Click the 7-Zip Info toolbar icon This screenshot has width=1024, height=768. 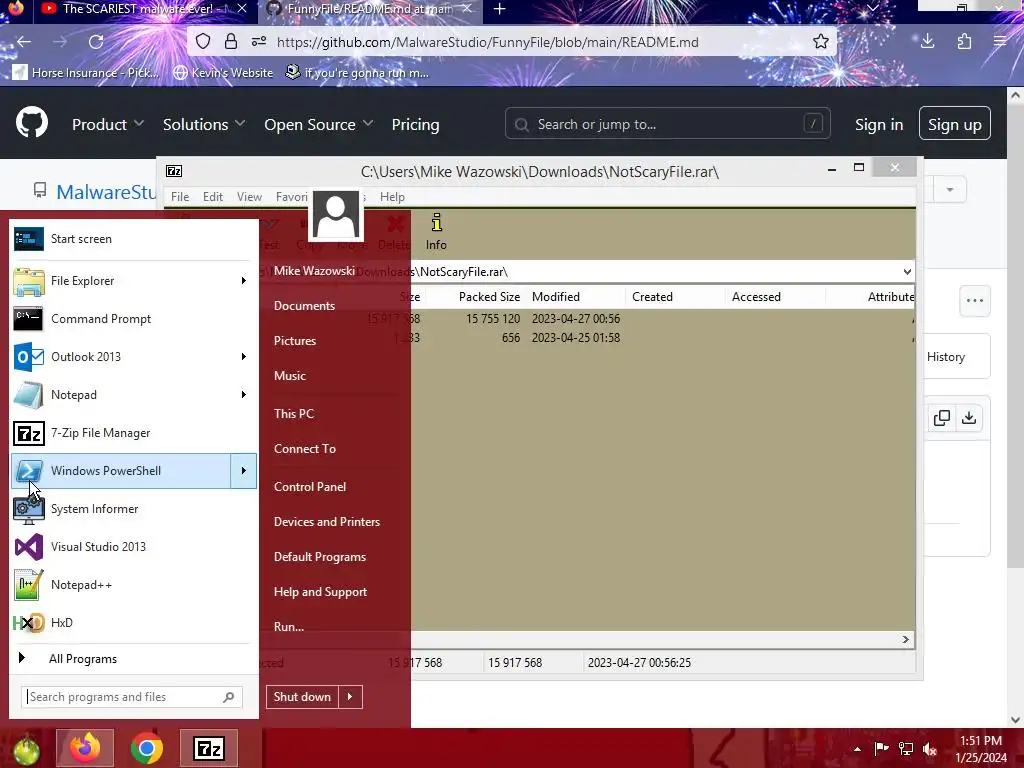click(x=436, y=231)
